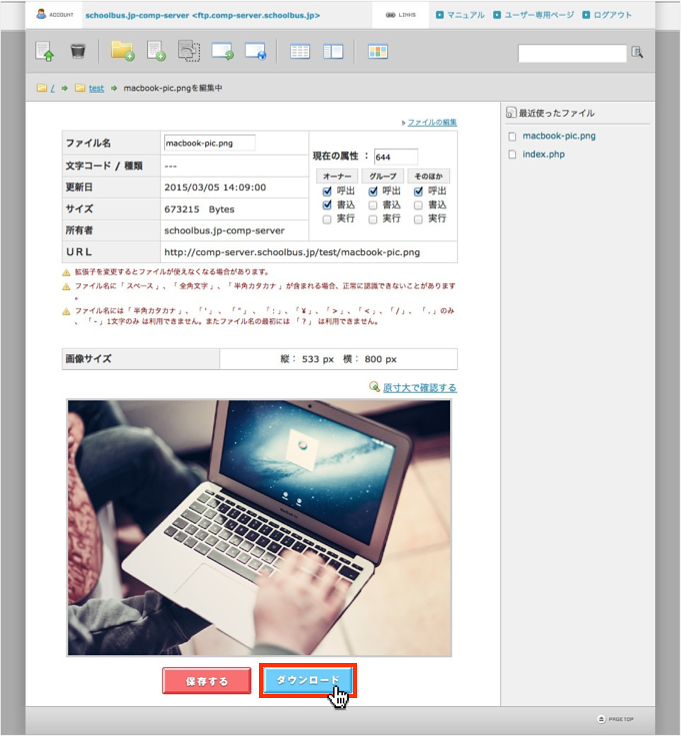This screenshot has width=681, height=736.
Task: Switch to the list table view icon
Action: pyautogui.click(x=300, y=51)
